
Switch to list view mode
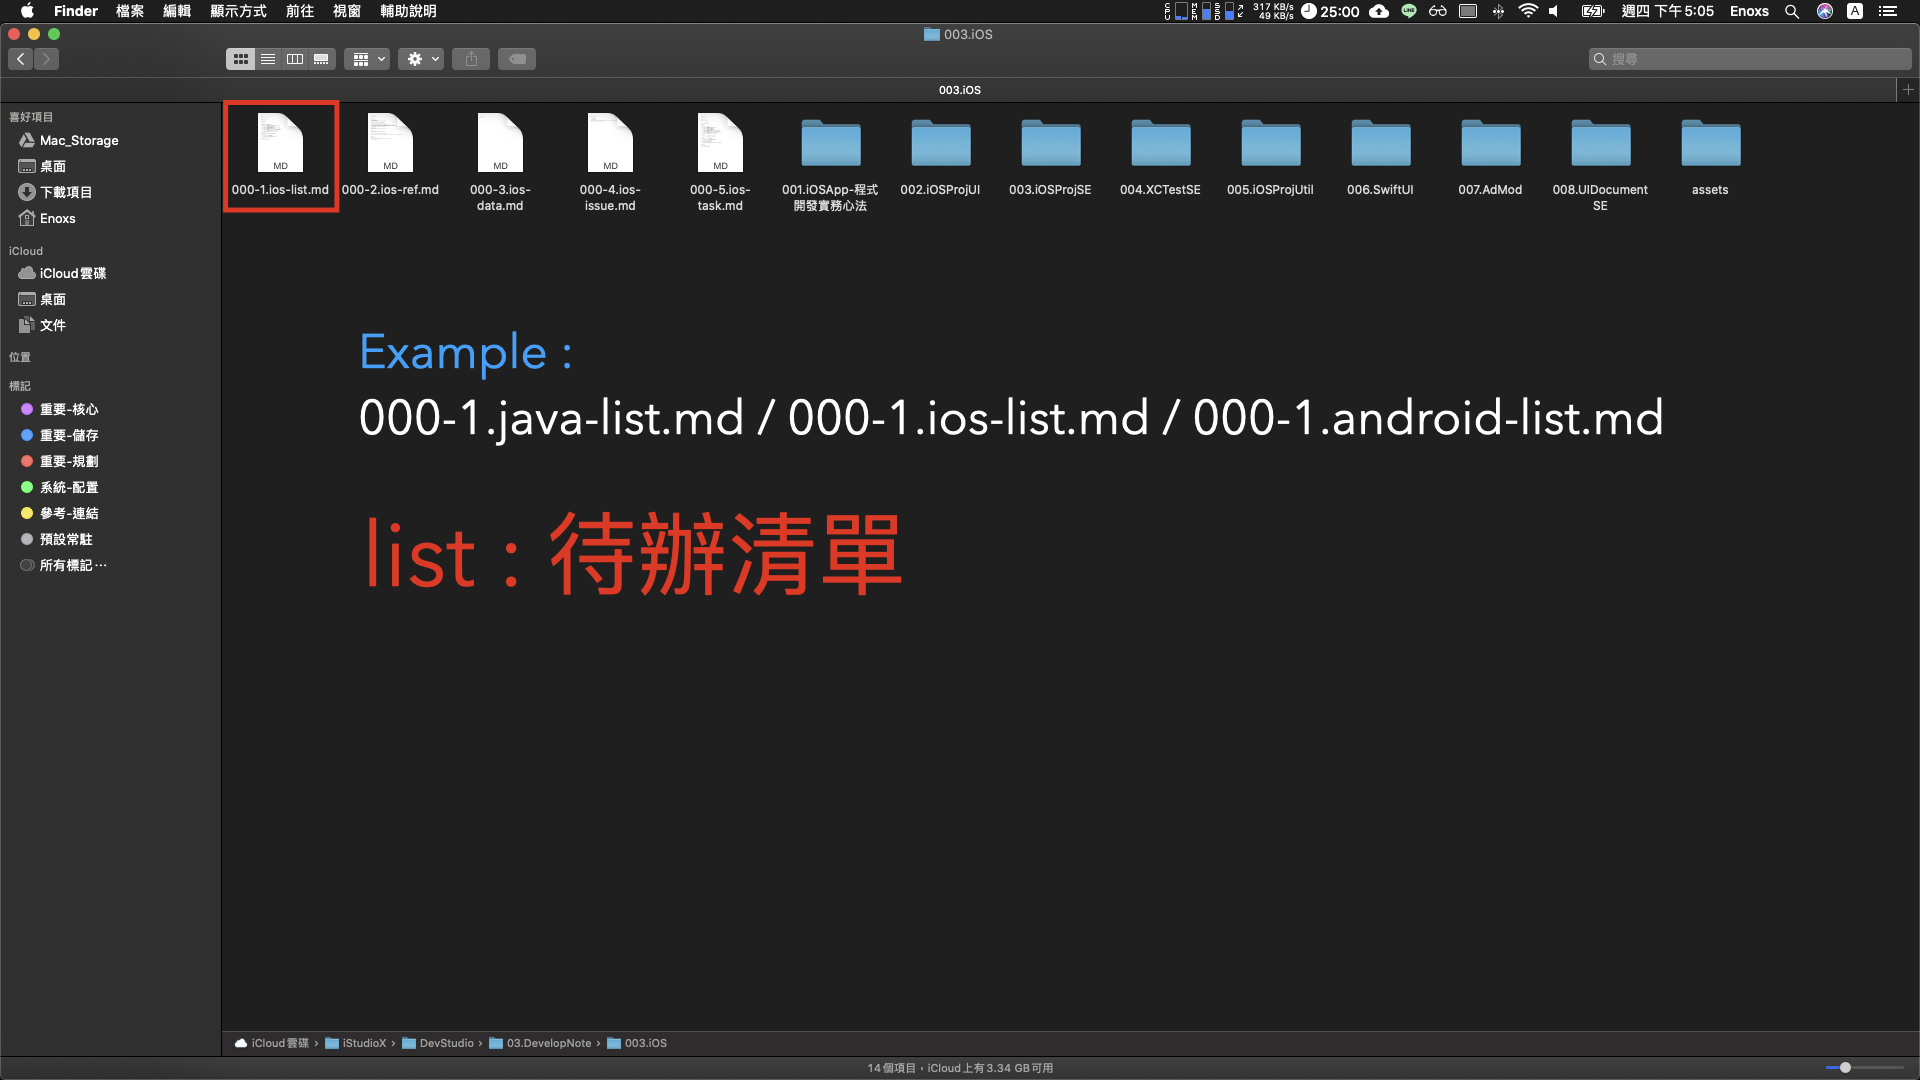point(268,59)
